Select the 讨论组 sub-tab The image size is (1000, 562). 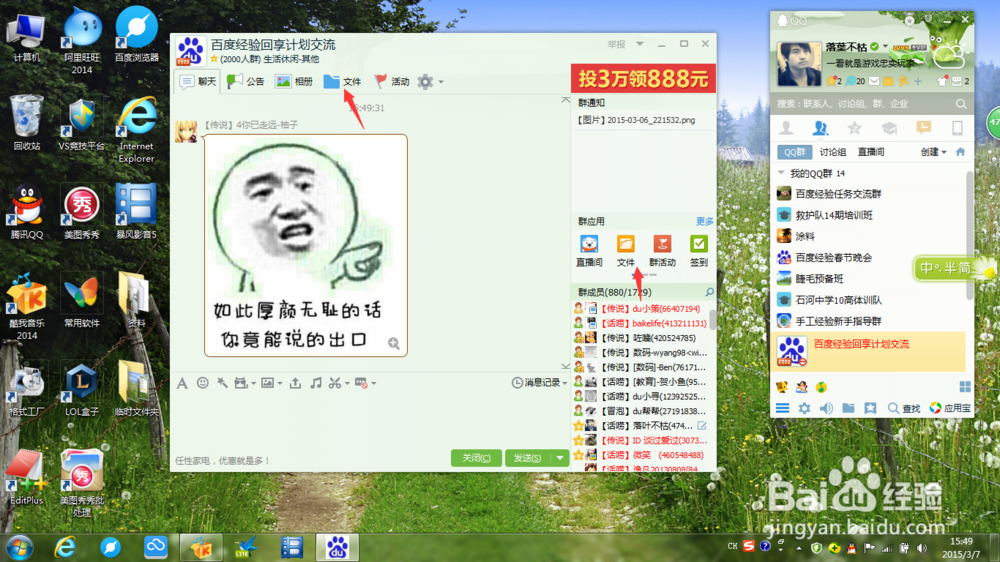833,152
